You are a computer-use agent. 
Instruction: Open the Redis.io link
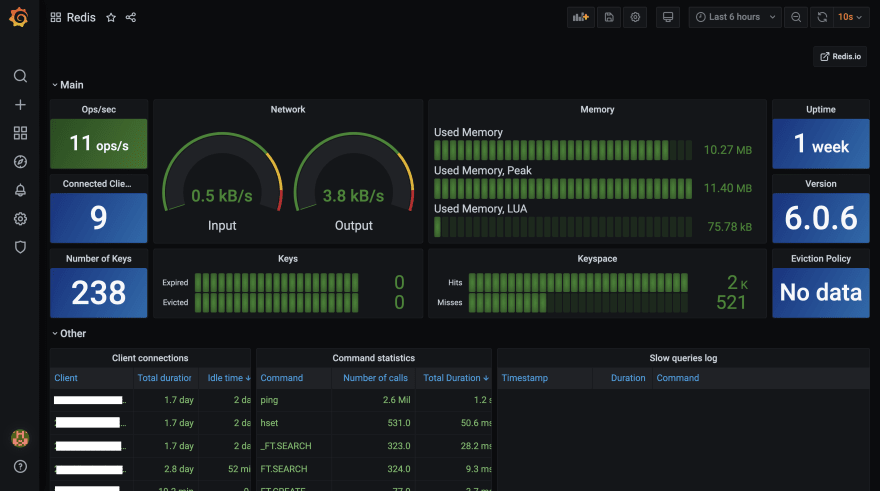tap(840, 56)
